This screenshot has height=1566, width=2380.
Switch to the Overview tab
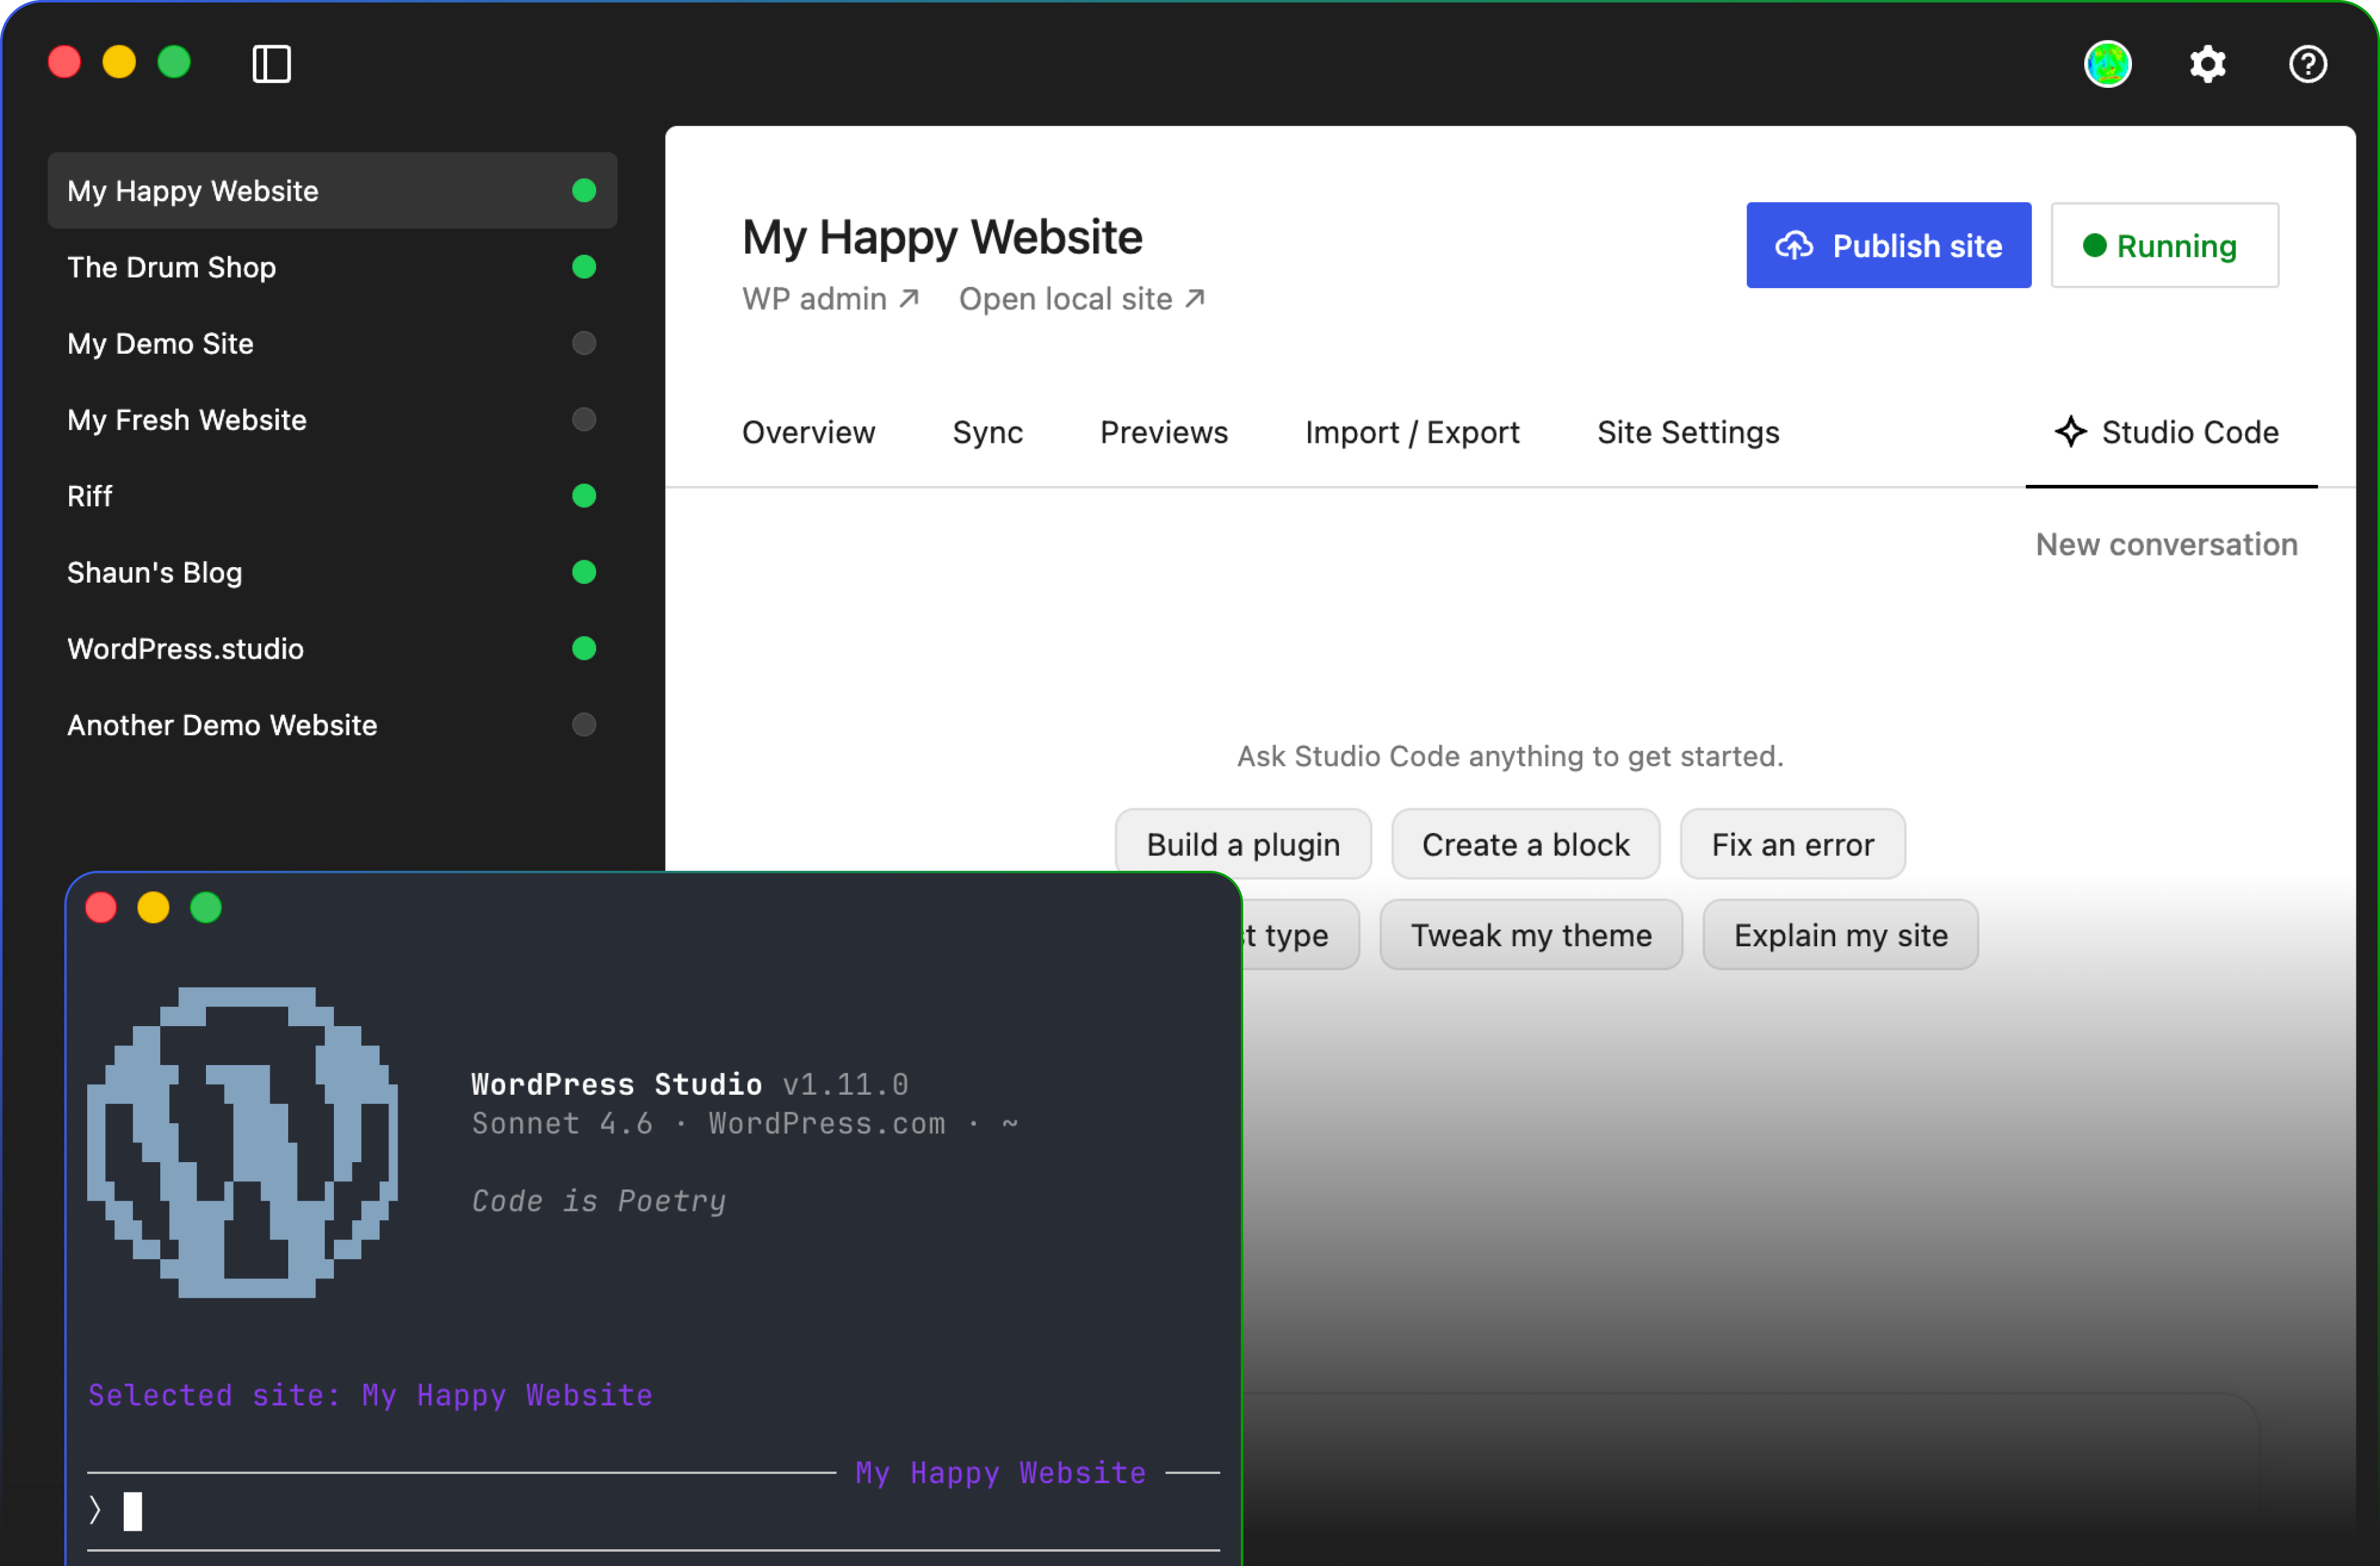tap(808, 432)
